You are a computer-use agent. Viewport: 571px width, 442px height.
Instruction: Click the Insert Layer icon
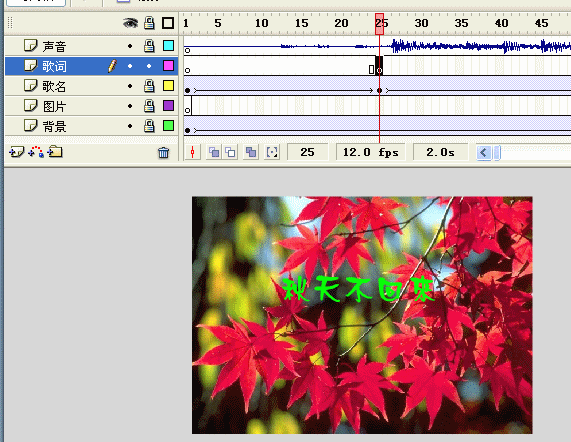(16, 152)
